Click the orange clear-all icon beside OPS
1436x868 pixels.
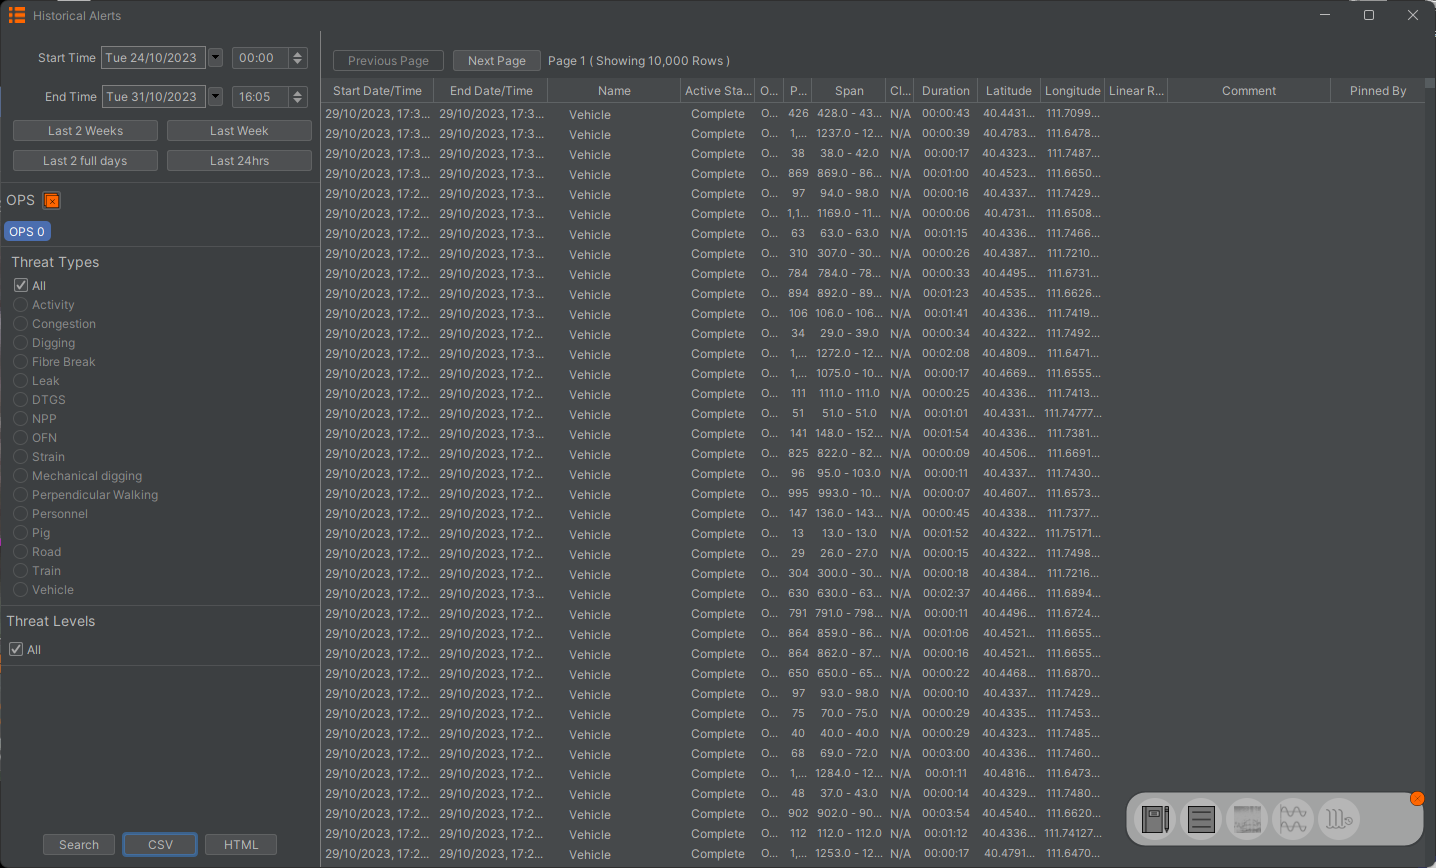coord(52,201)
